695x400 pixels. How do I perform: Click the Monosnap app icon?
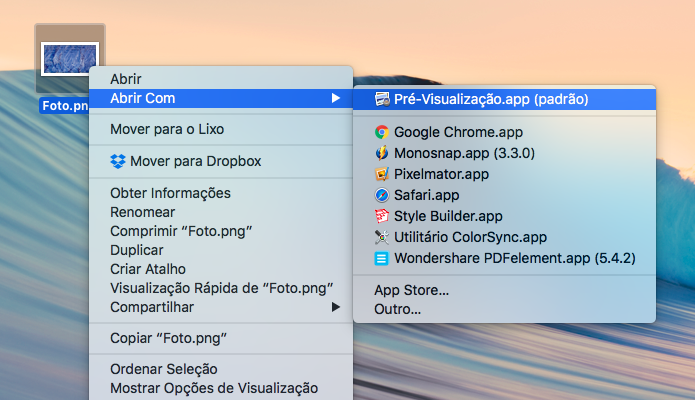point(382,153)
